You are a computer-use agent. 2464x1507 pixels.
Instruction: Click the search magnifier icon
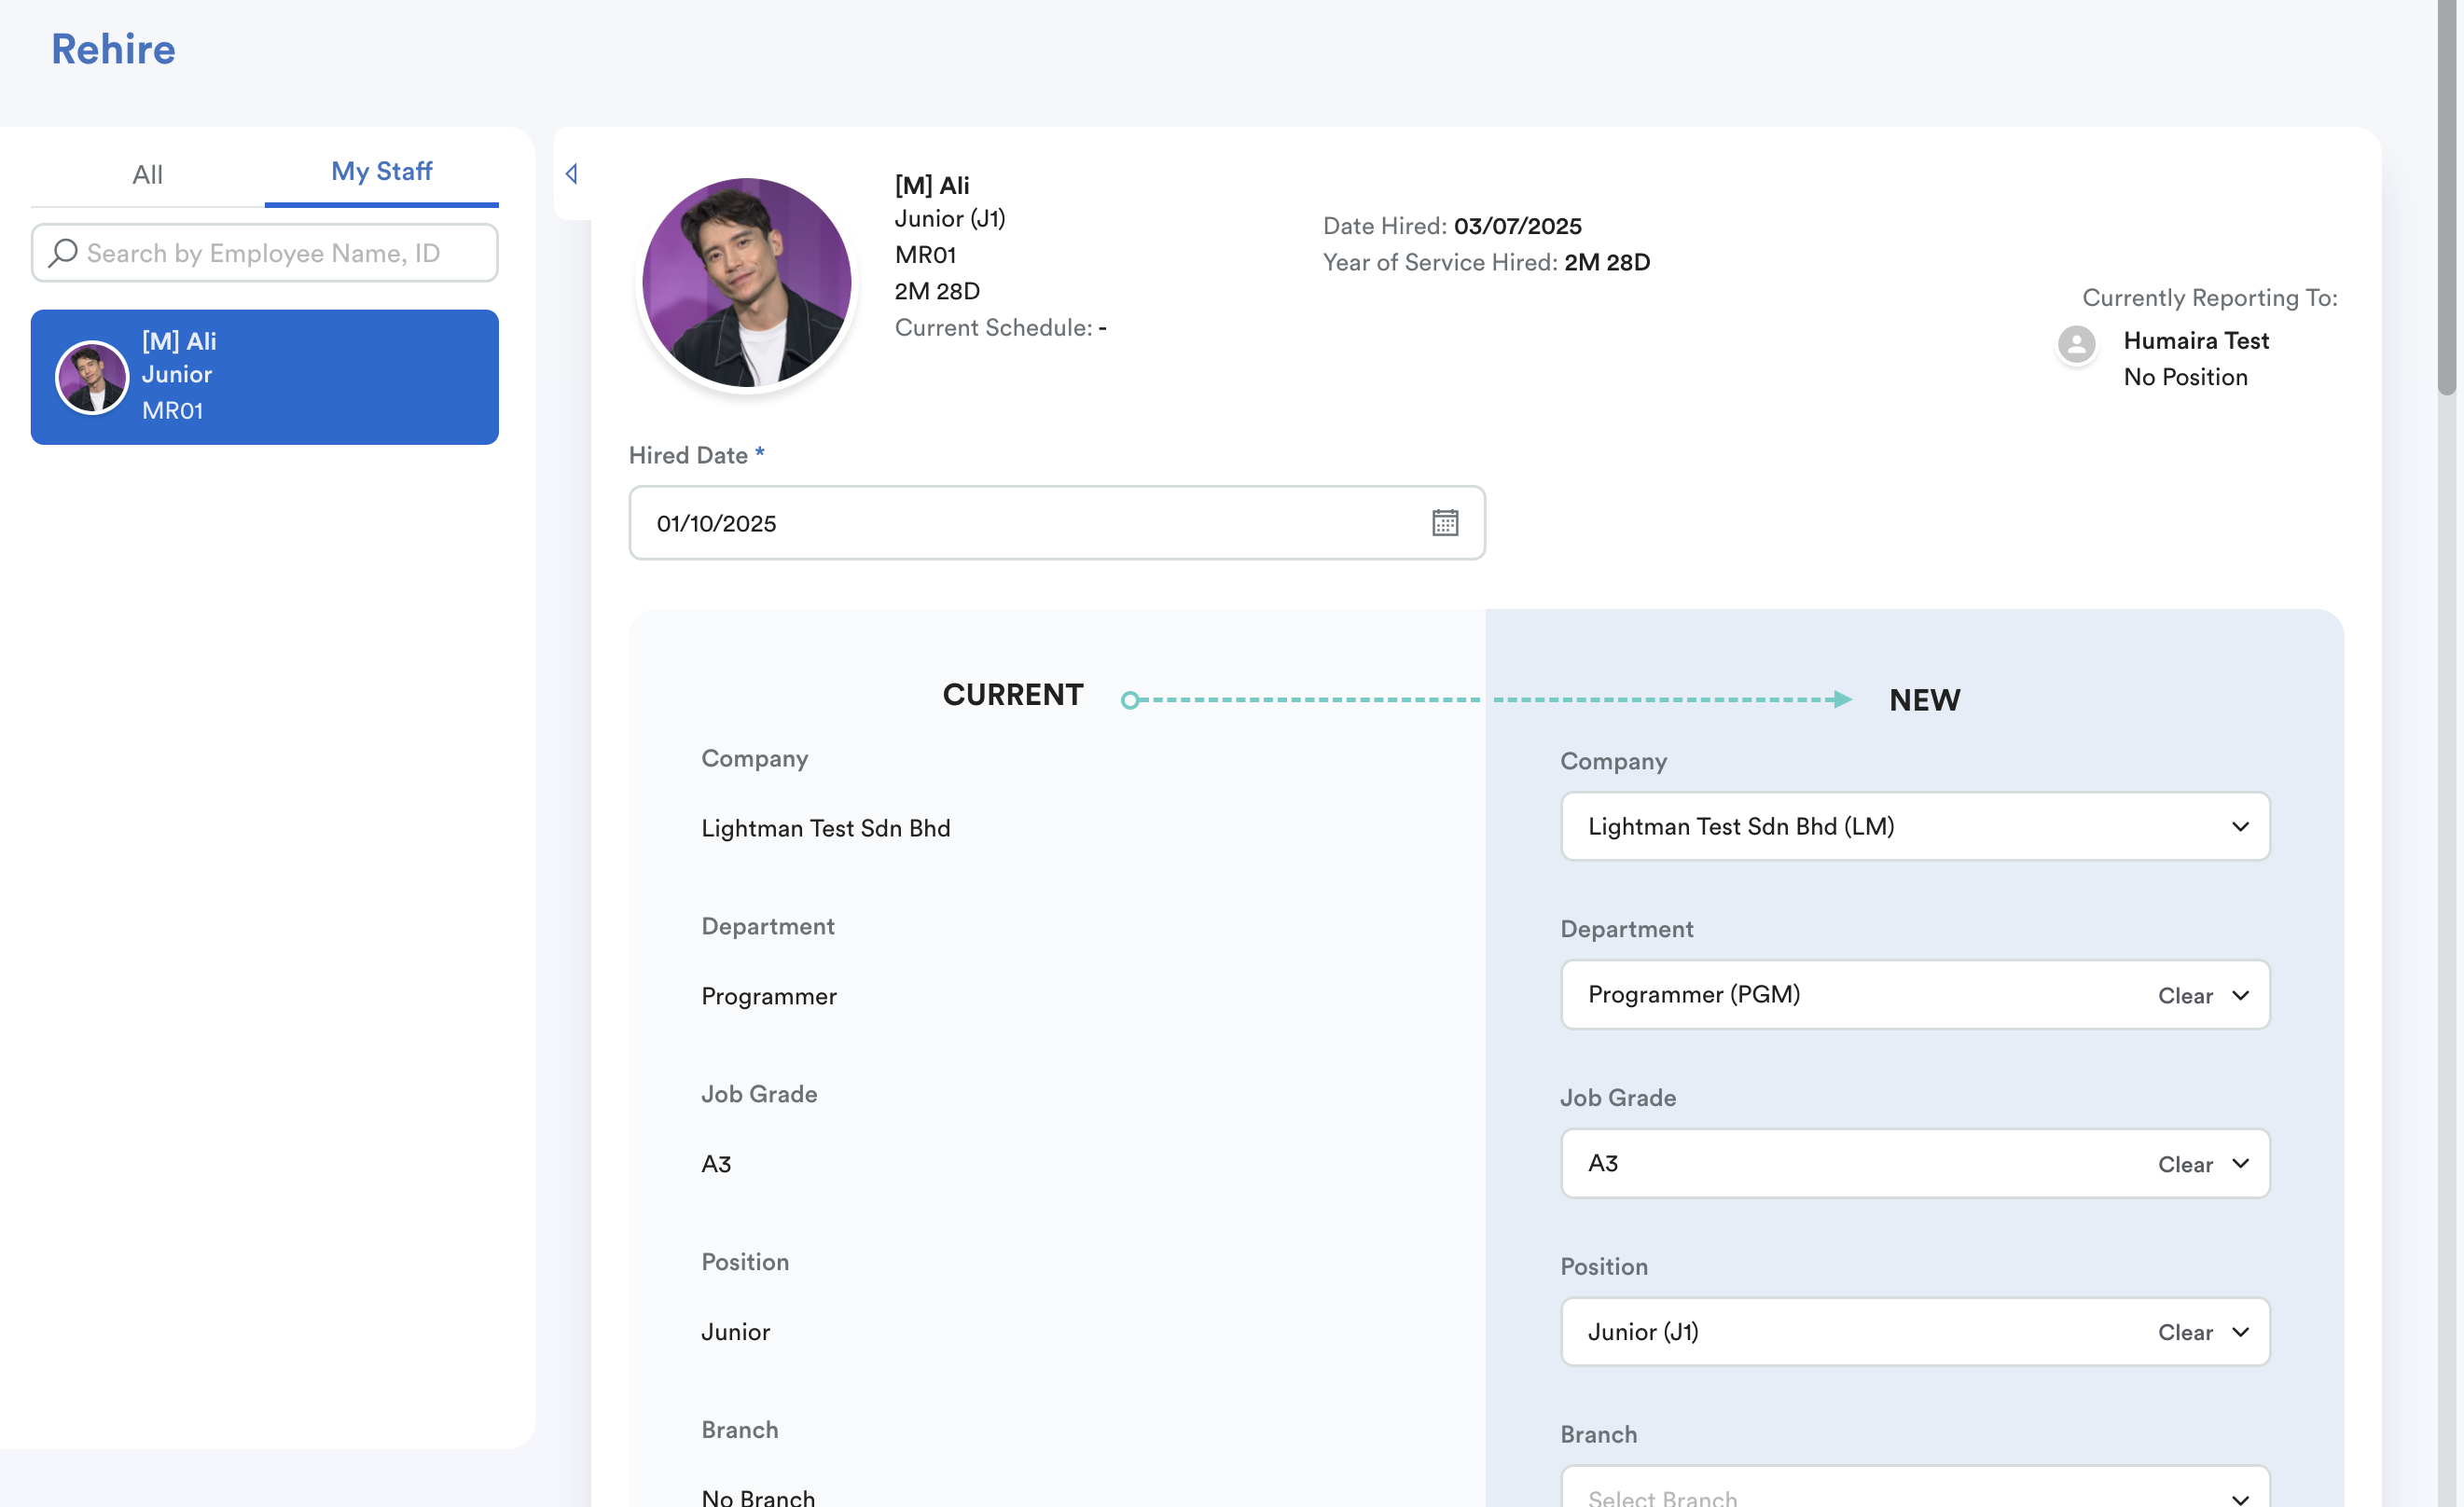pyautogui.click(x=63, y=252)
